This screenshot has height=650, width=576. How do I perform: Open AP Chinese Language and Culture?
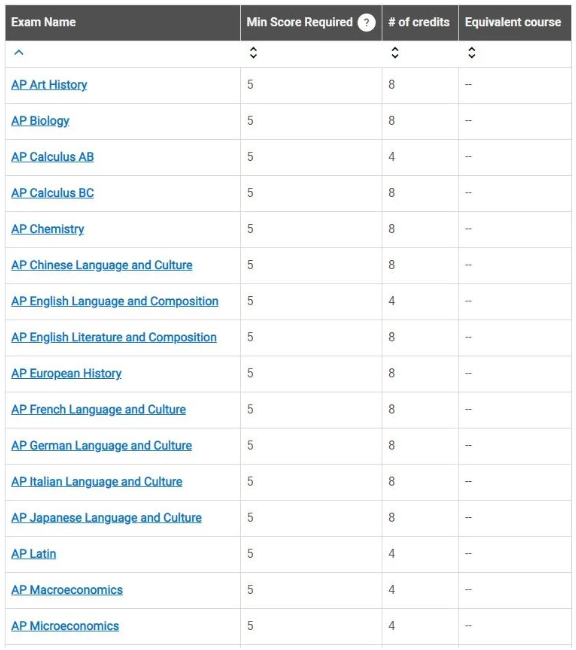click(x=102, y=265)
